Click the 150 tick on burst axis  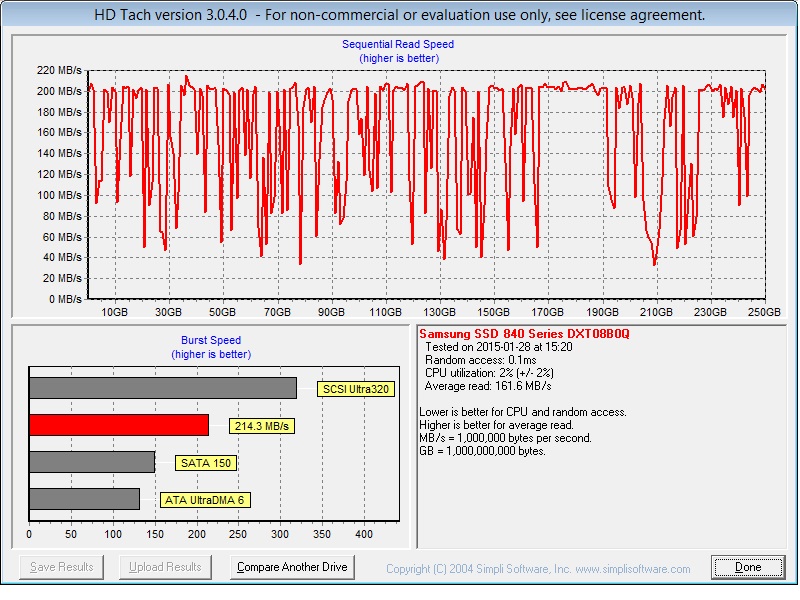click(x=155, y=534)
